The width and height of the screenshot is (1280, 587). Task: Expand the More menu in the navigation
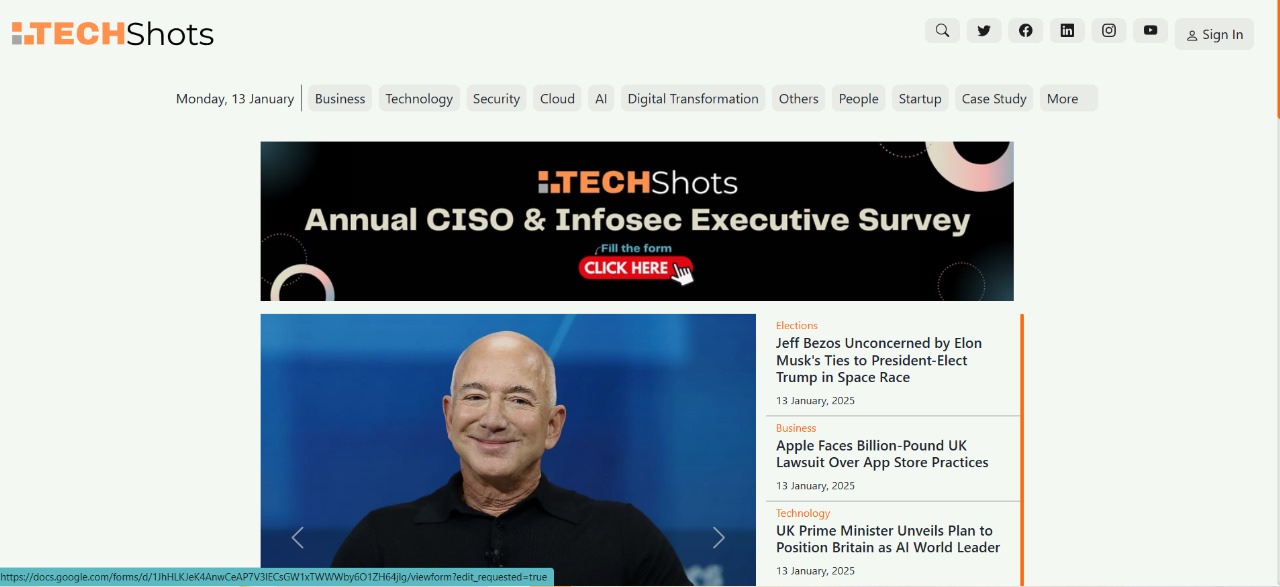click(x=1069, y=98)
